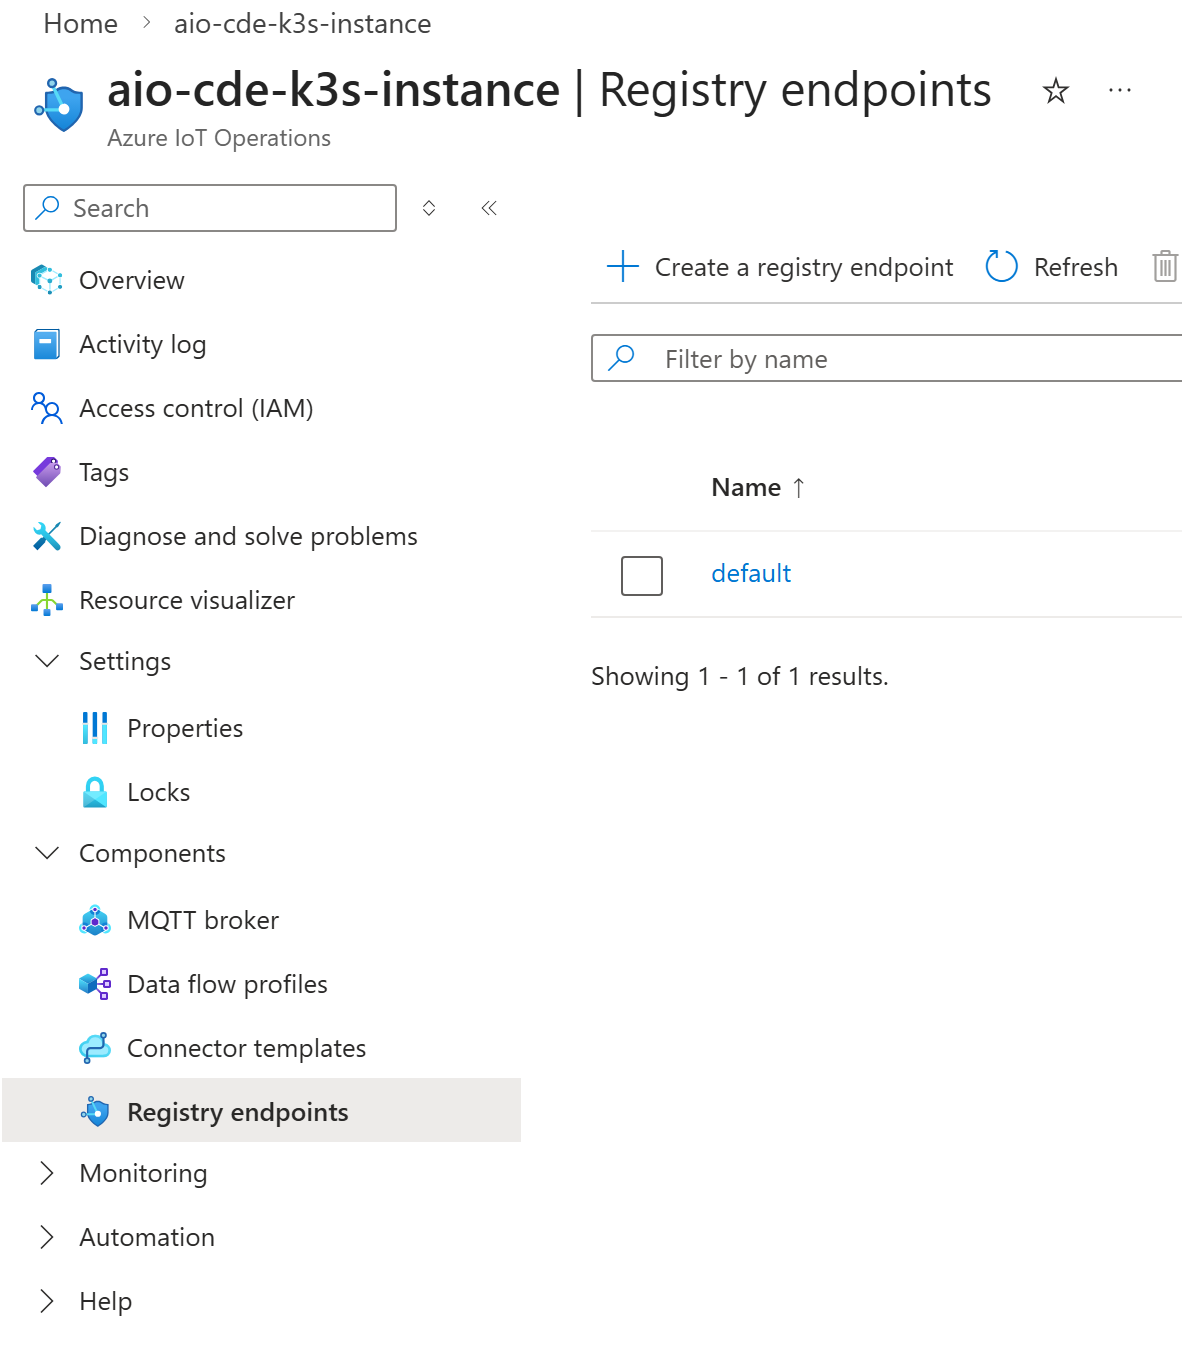This screenshot has width=1184, height=1350.
Task: Open Connector templates
Action: 246,1048
